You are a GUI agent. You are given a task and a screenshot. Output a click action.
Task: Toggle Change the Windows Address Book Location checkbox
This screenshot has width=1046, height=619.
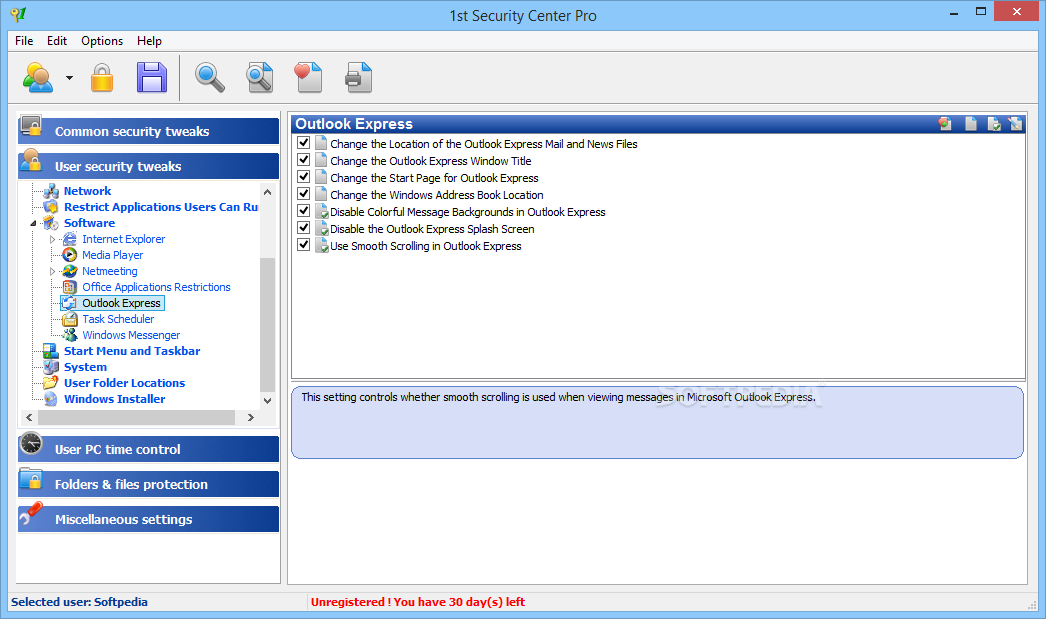[304, 194]
